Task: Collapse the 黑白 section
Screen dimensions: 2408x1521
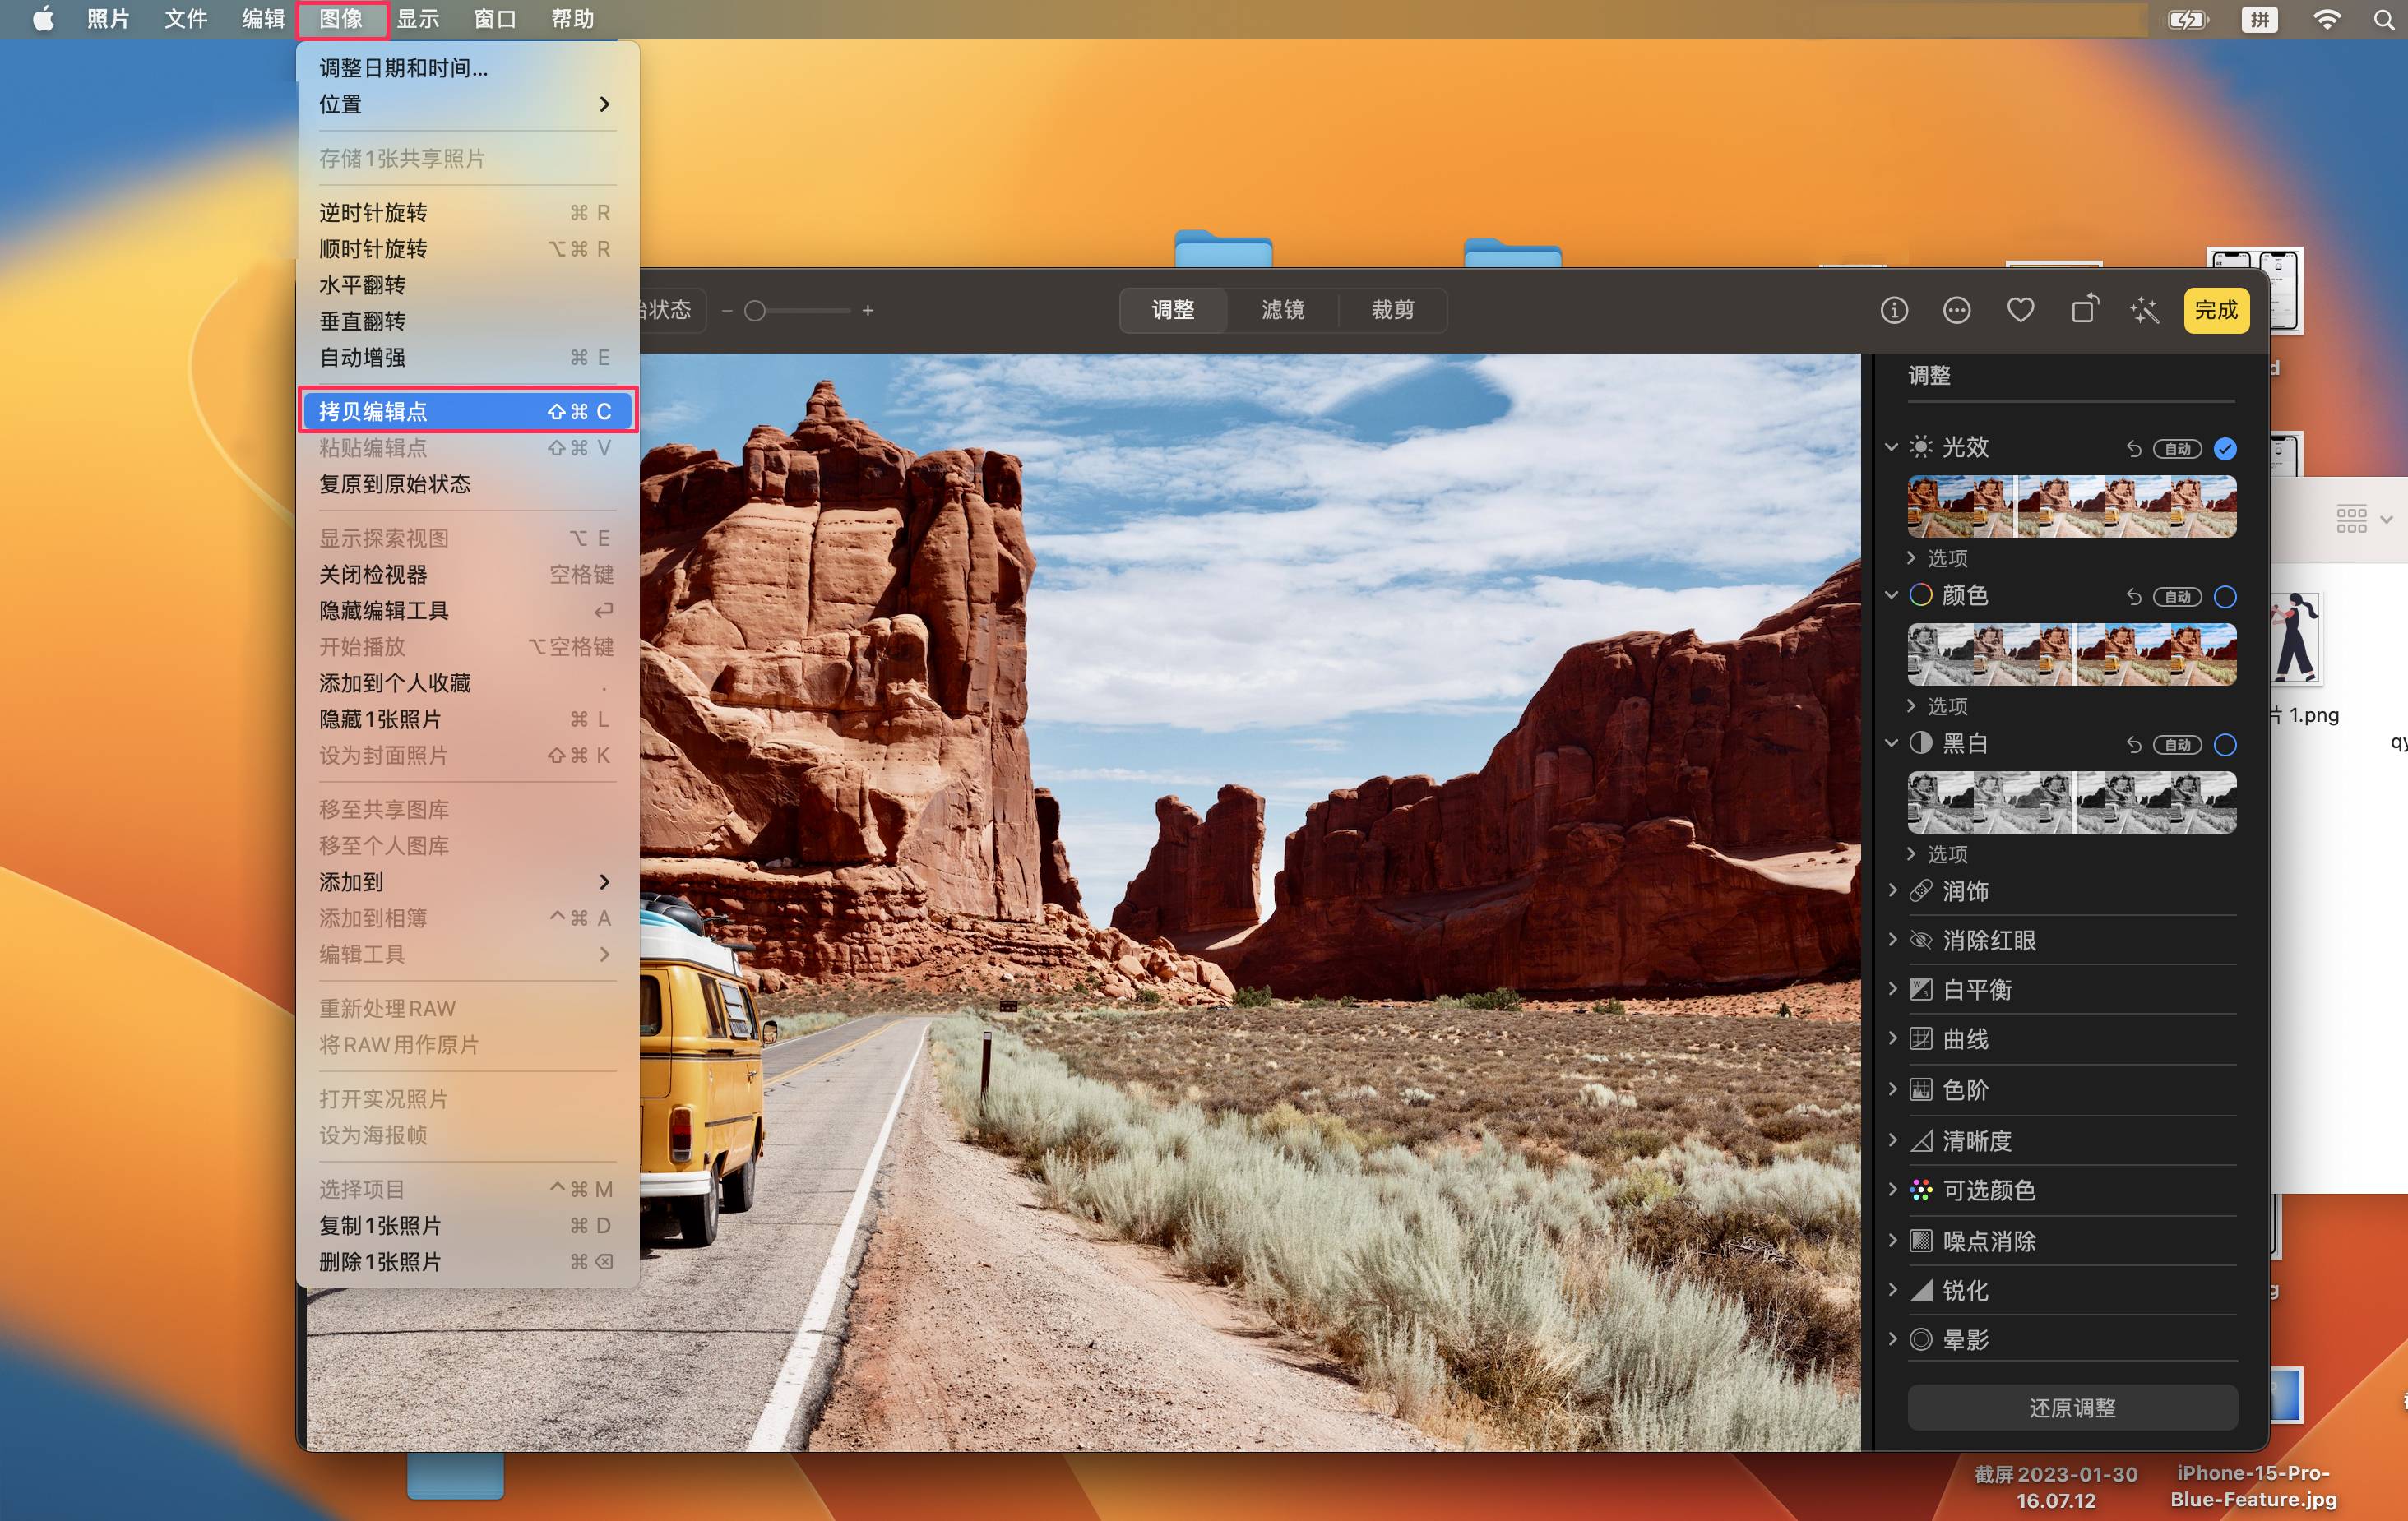Action: [x=1891, y=743]
